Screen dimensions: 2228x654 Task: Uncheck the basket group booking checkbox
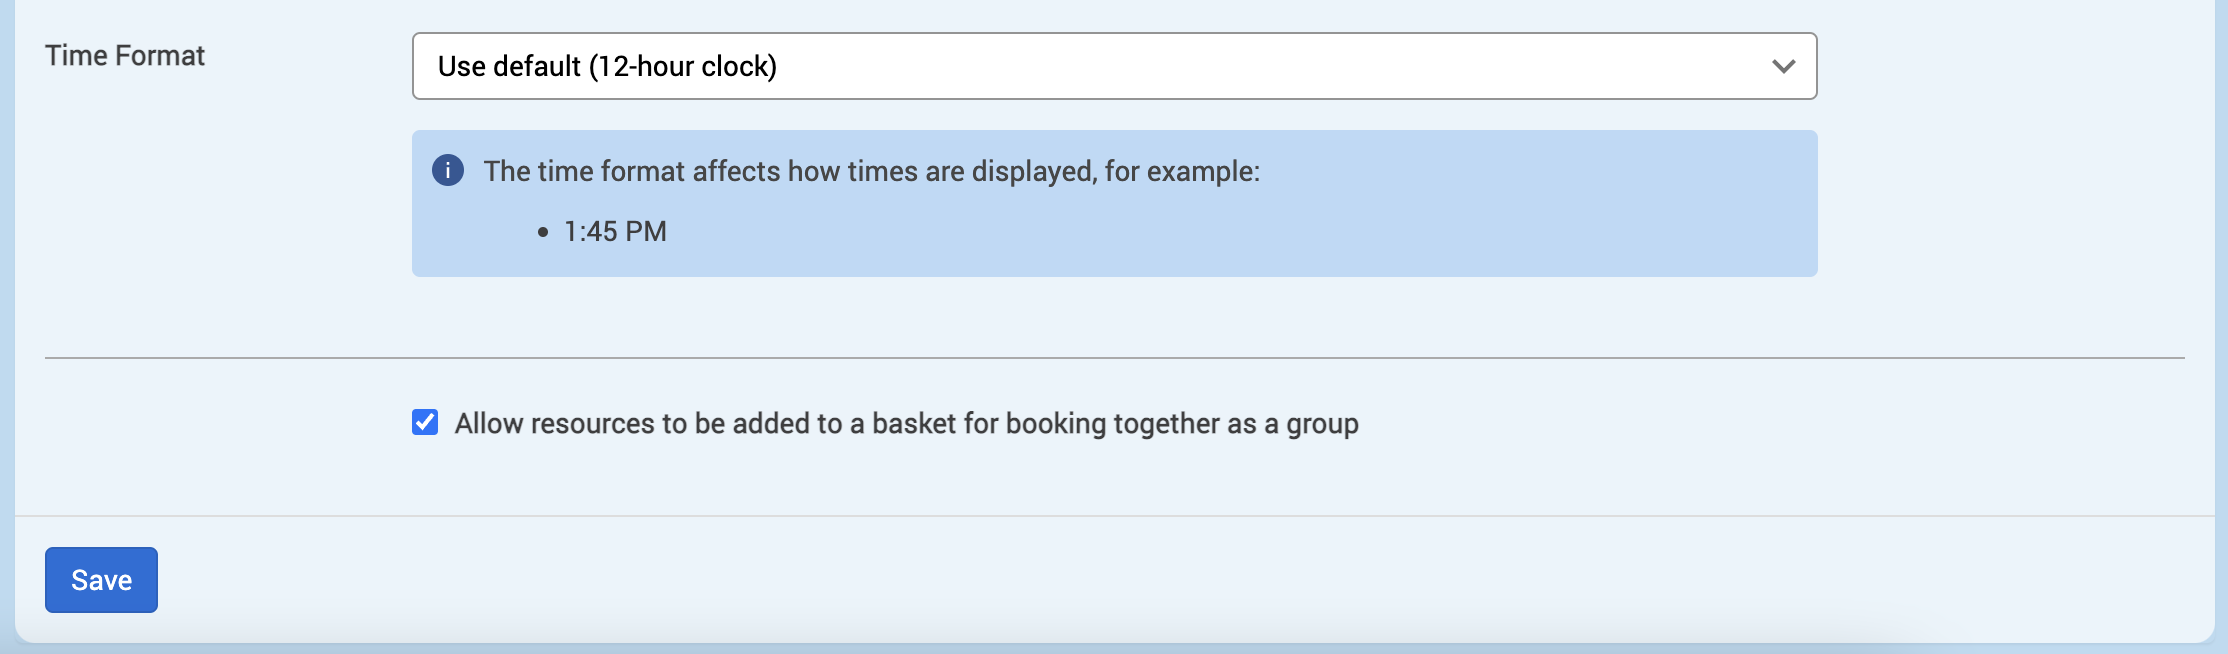click(x=425, y=422)
